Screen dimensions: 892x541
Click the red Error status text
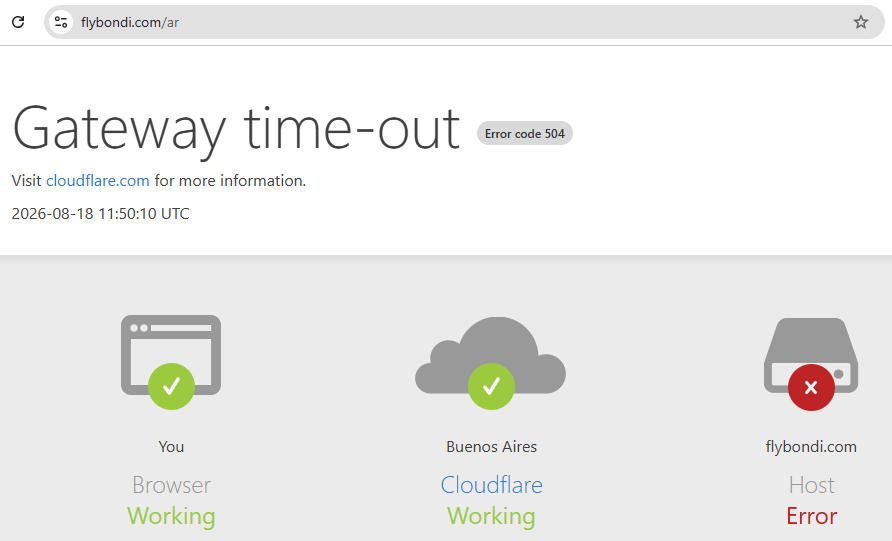[811, 517]
